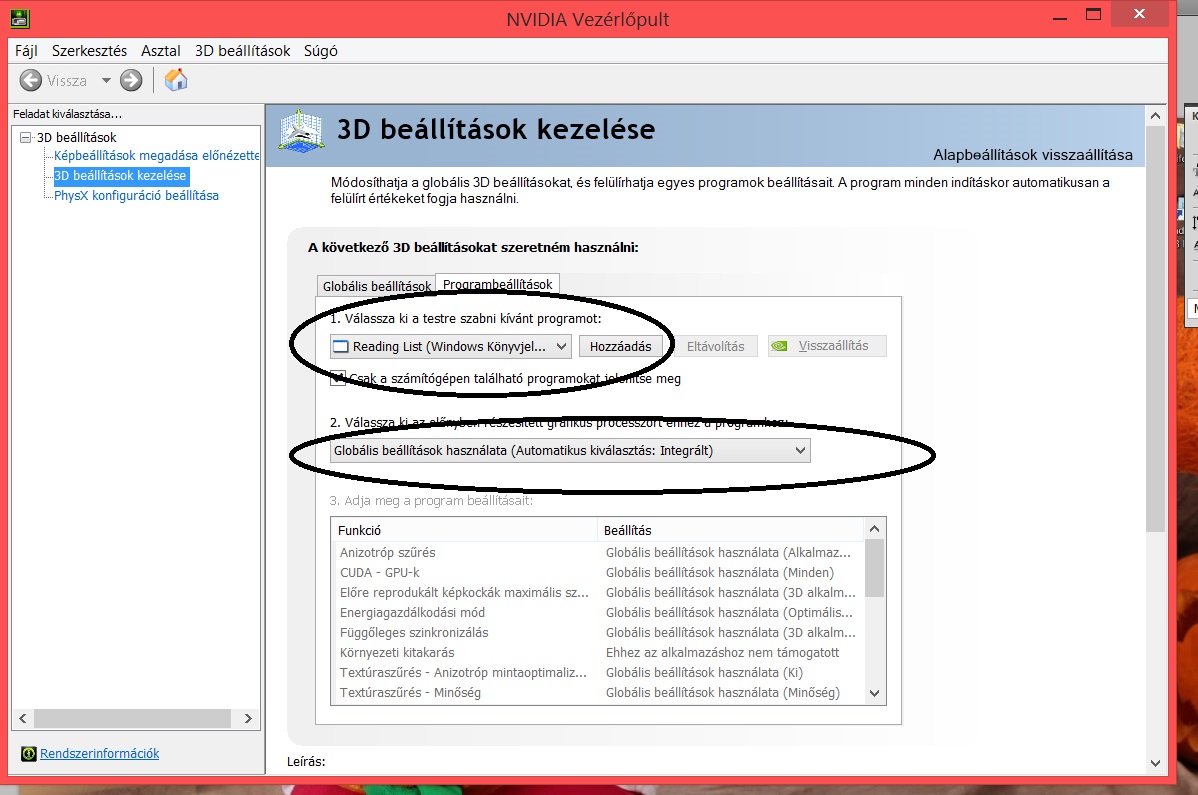Image resolution: width=1198 pixels, height=795 pixels.
Task: Click left tree panel scroll right arrow
Action: click(x=248, y=719)
